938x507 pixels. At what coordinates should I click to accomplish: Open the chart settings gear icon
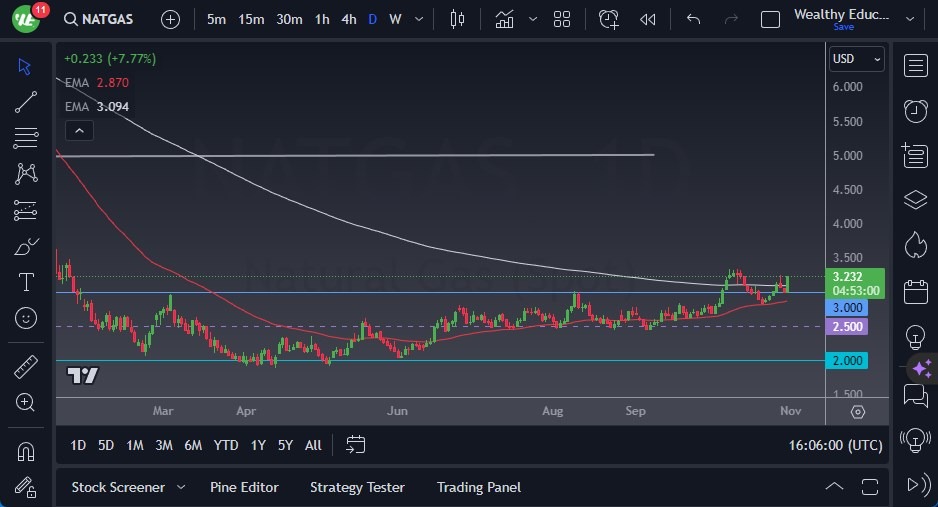click(x=858, y=411)
